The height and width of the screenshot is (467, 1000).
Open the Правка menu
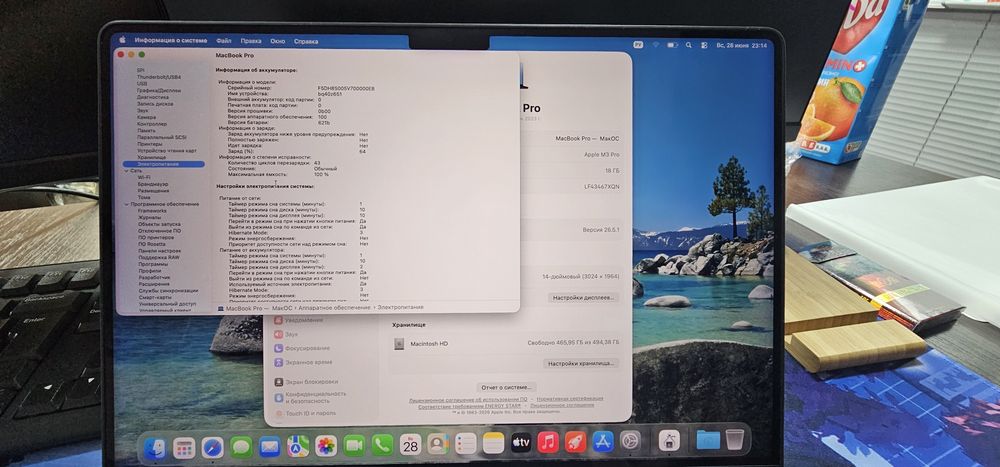(251, 41)
